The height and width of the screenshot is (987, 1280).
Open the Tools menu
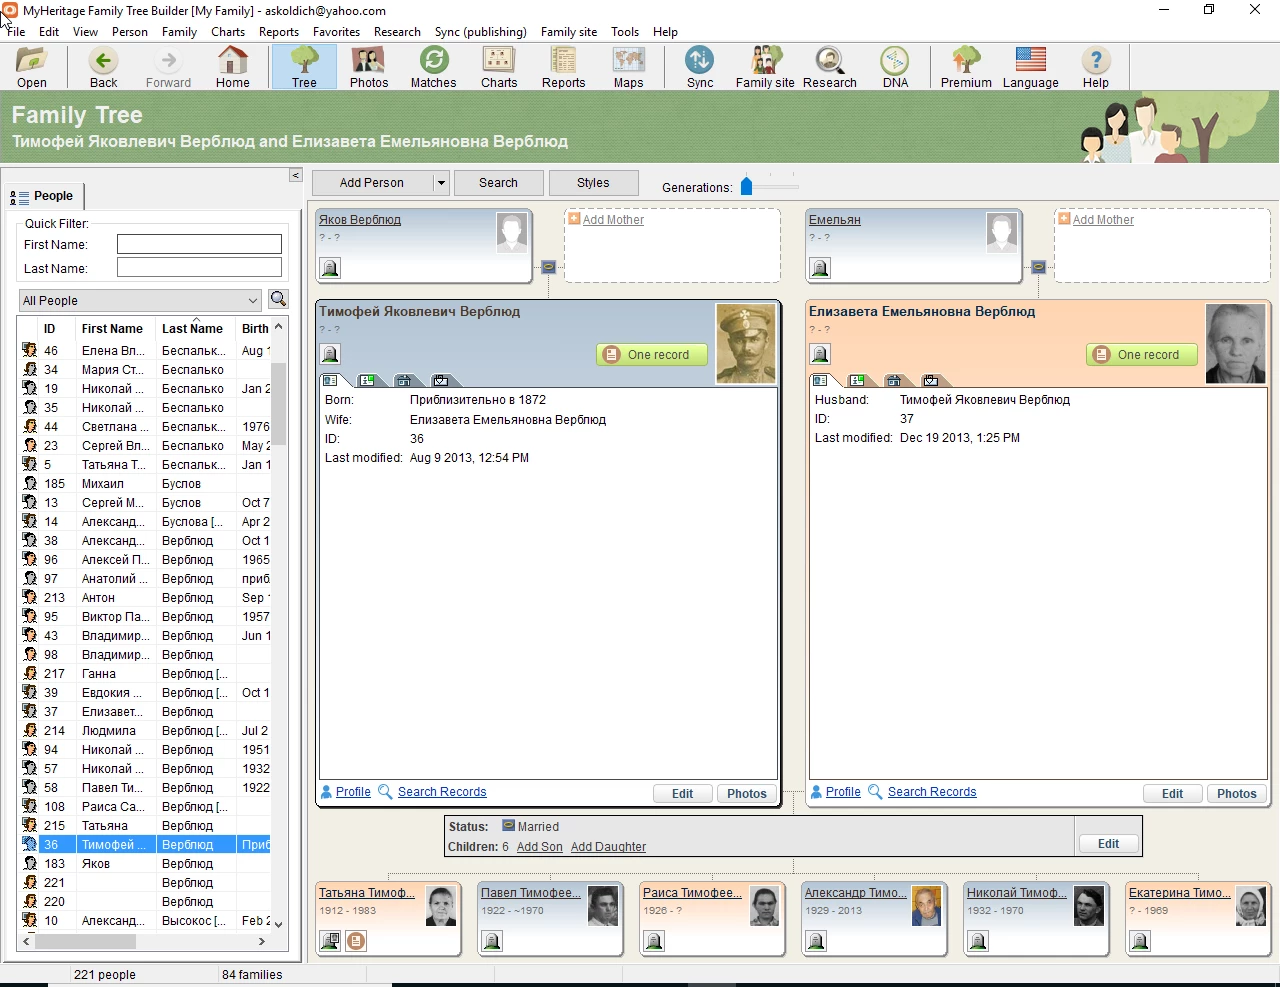click(x=625, y=31)
